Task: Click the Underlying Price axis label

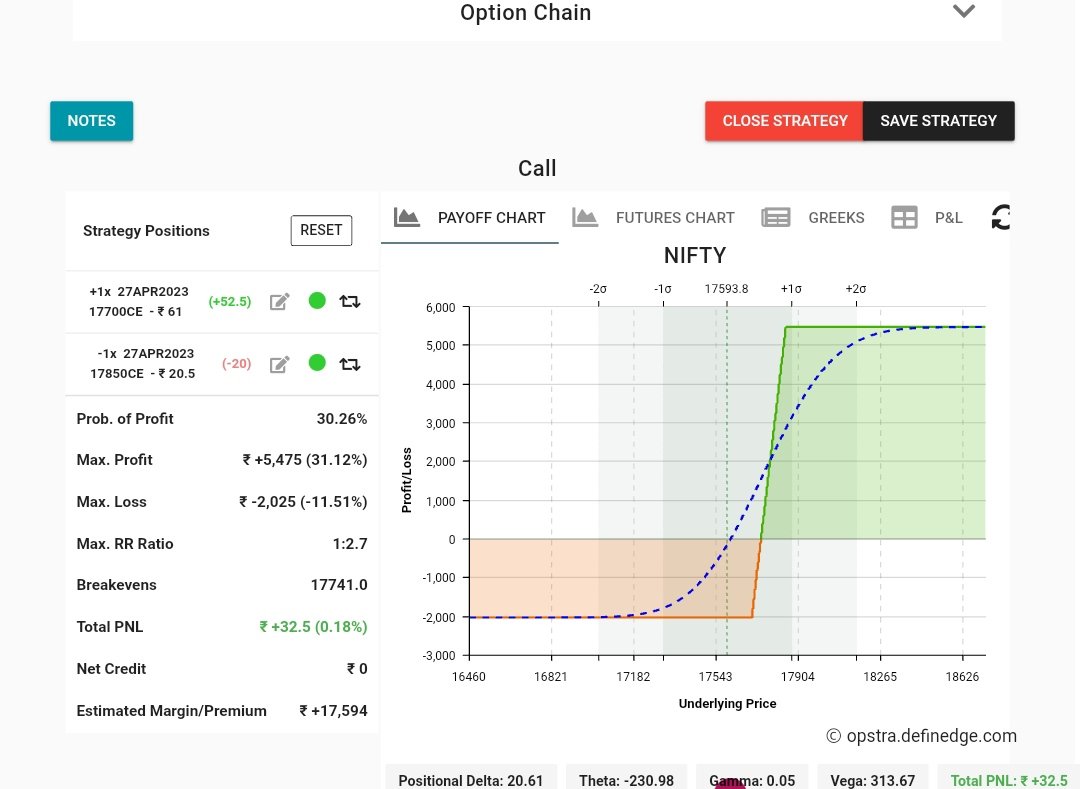Action: (x=727, y=704)
